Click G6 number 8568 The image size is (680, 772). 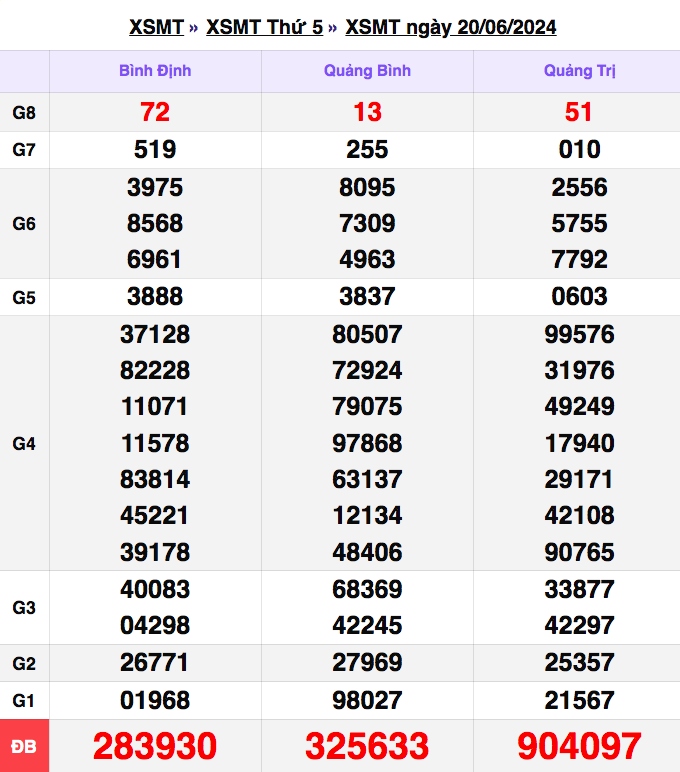pos(155,224)
